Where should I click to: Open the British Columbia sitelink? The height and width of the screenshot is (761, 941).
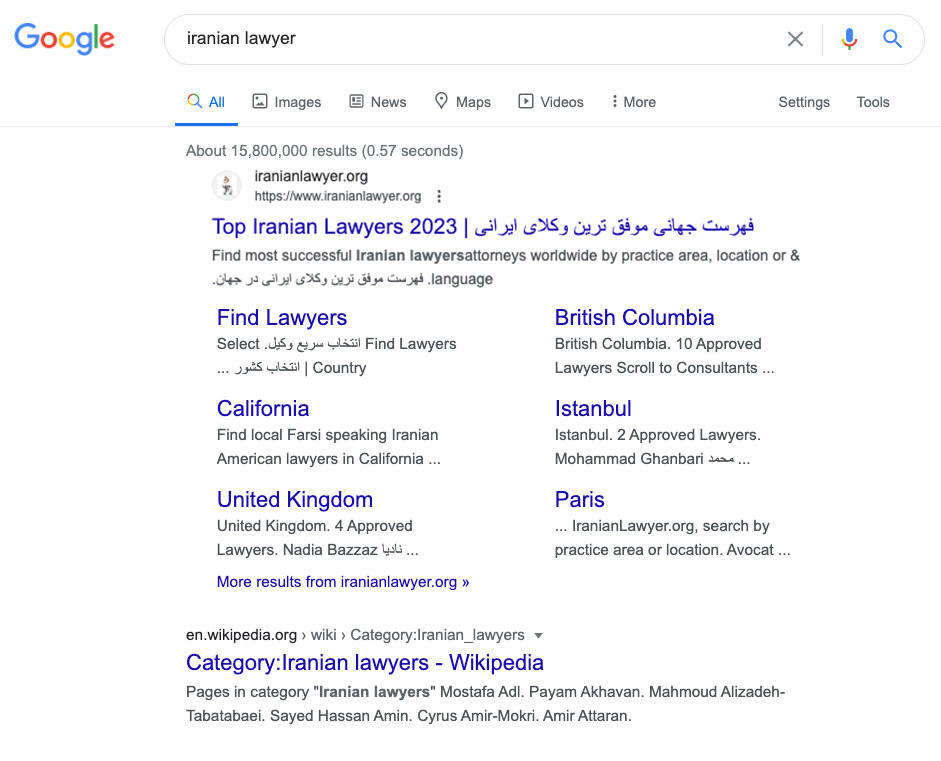(634, 317)
